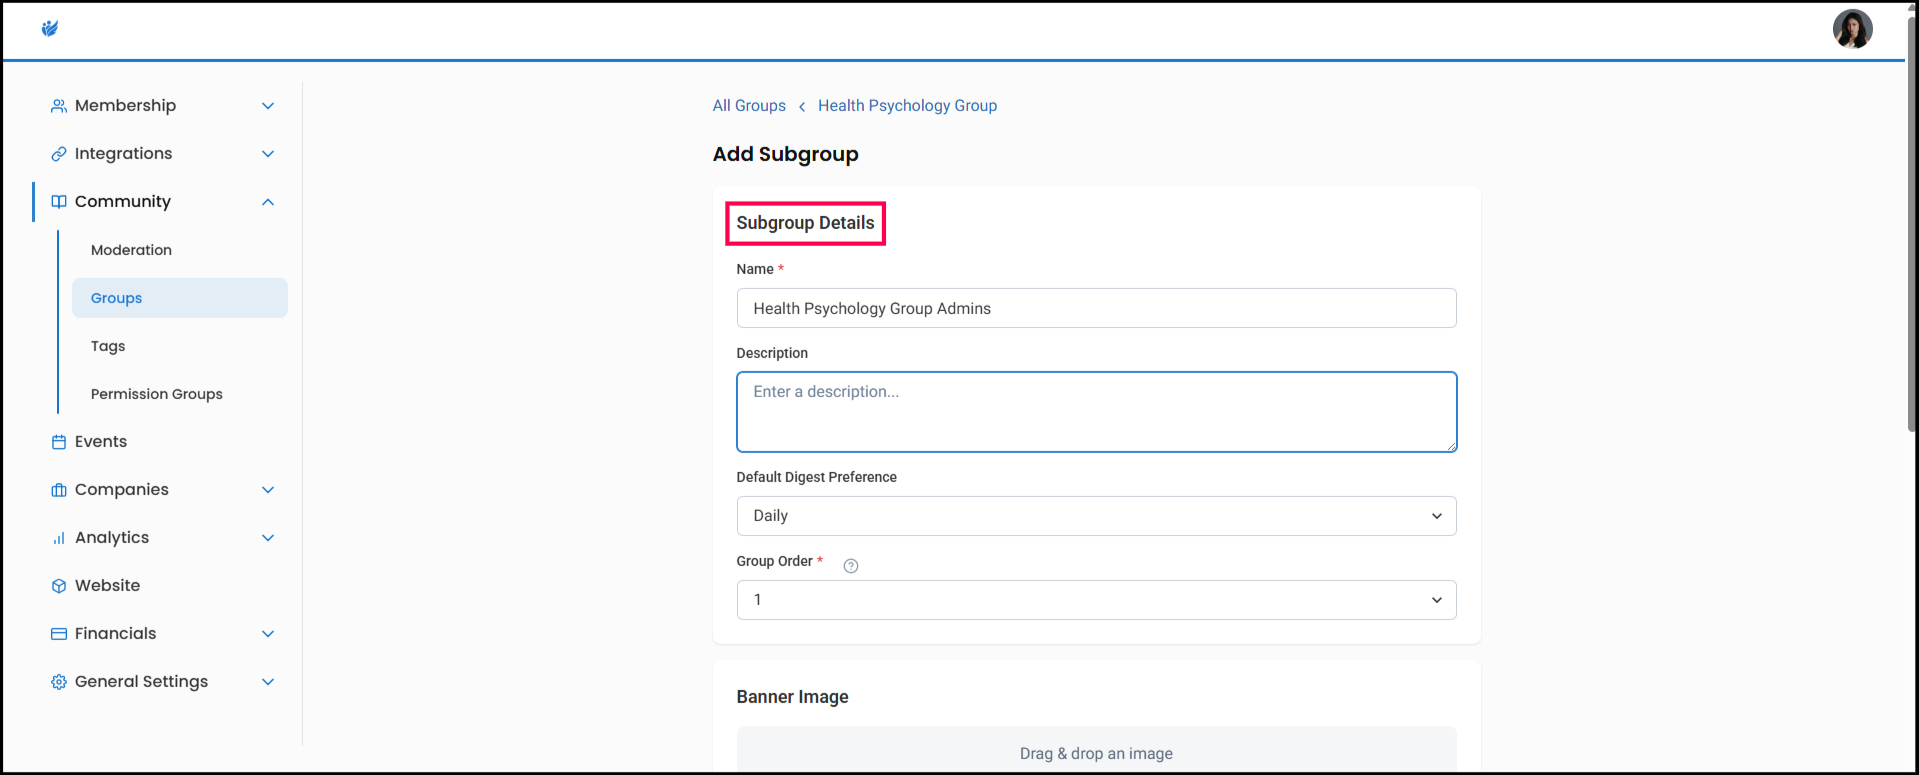
Task: Click the Group Order help question icon
Action: (850, 566)
